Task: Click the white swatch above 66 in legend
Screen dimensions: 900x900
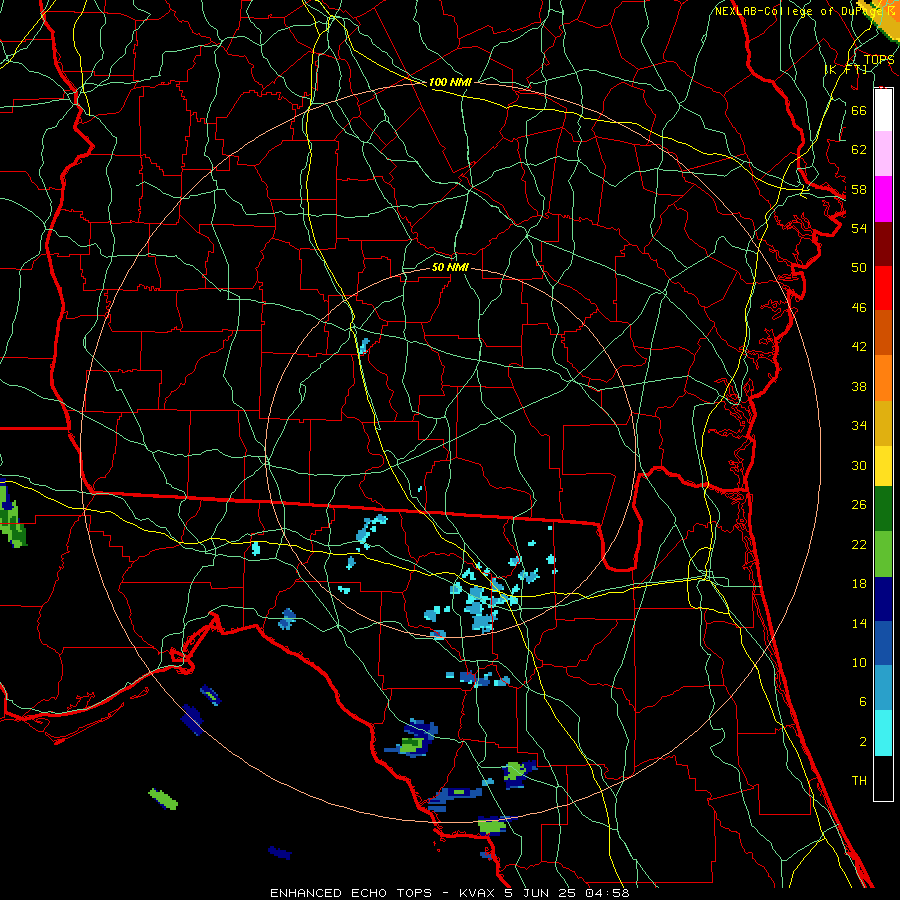Action: [x=883, y=109]
